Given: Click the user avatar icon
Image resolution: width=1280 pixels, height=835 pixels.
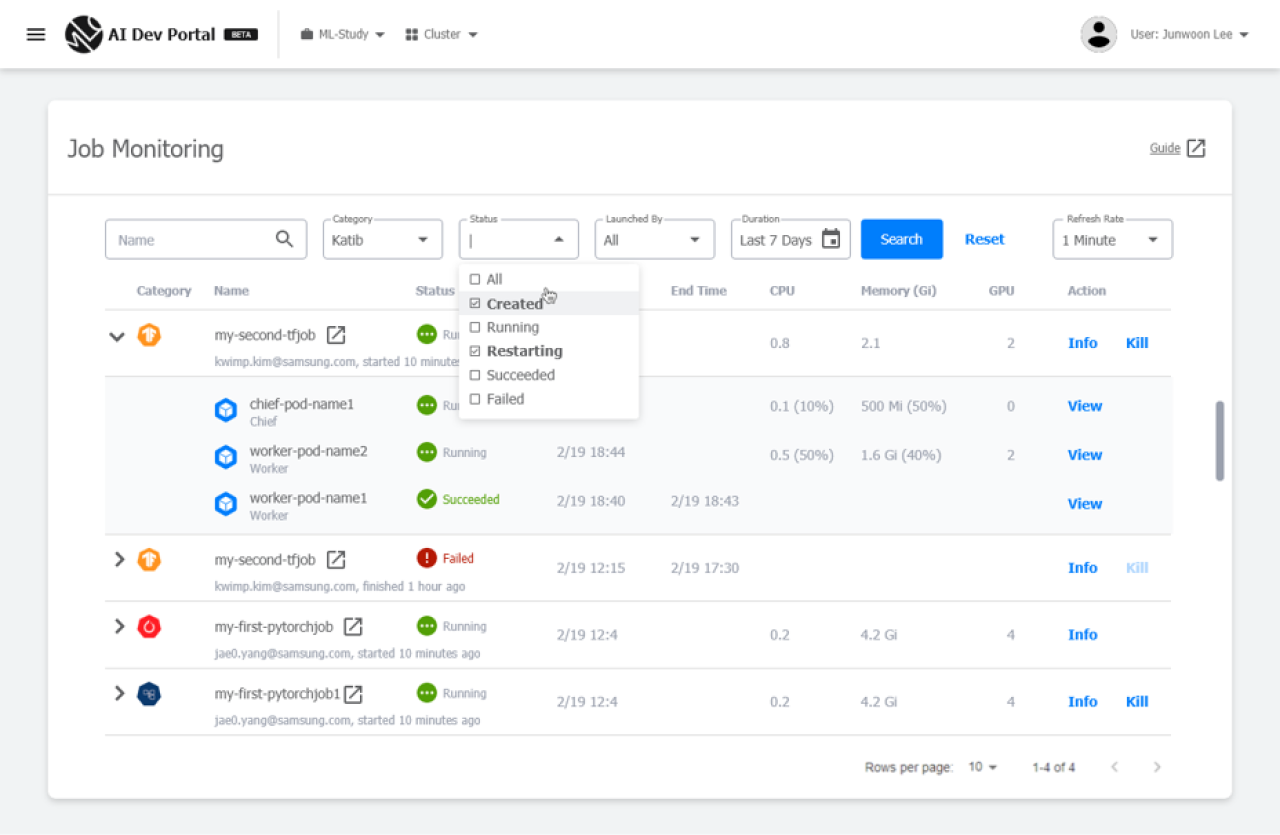Looking at the screenshot, I should pos(1099,34).
